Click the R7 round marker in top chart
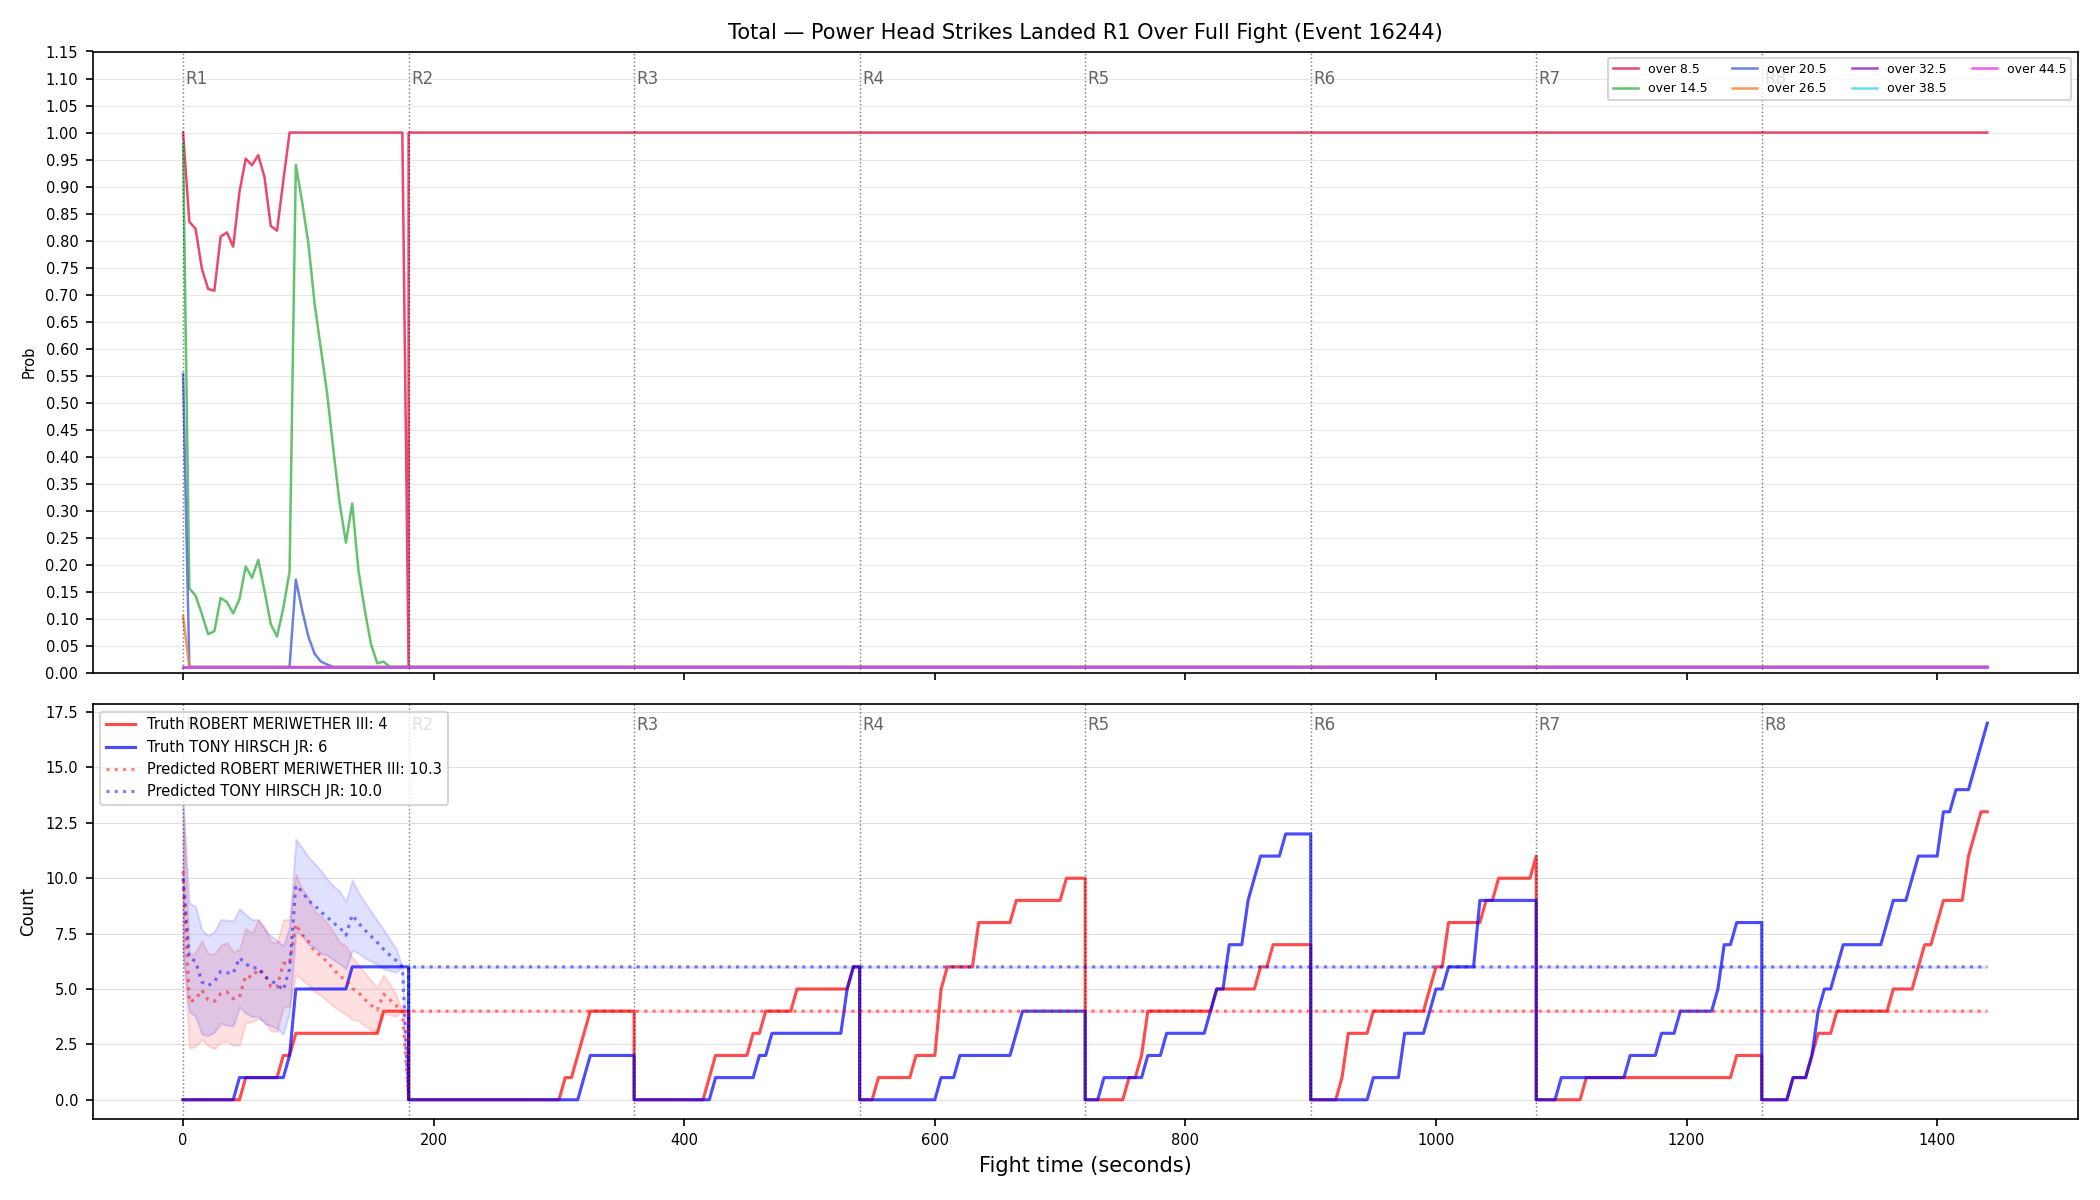 1549,78
